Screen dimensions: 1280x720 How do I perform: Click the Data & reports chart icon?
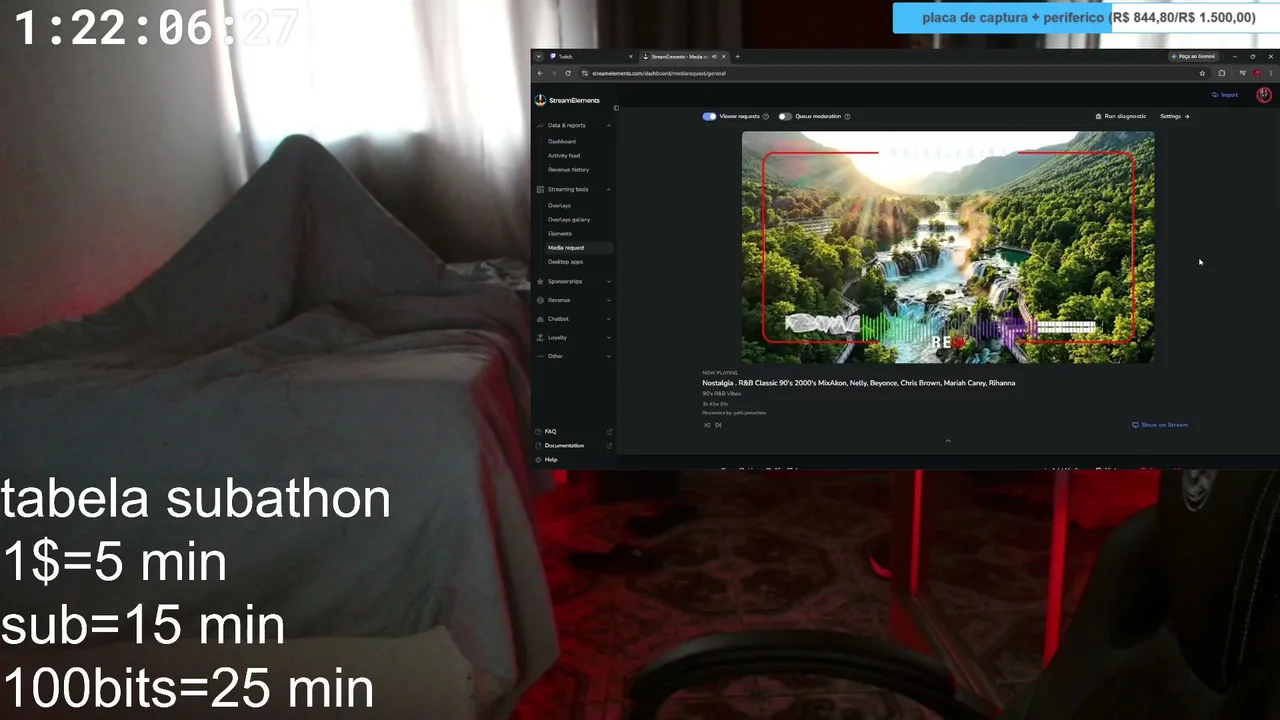pos(540,125)
